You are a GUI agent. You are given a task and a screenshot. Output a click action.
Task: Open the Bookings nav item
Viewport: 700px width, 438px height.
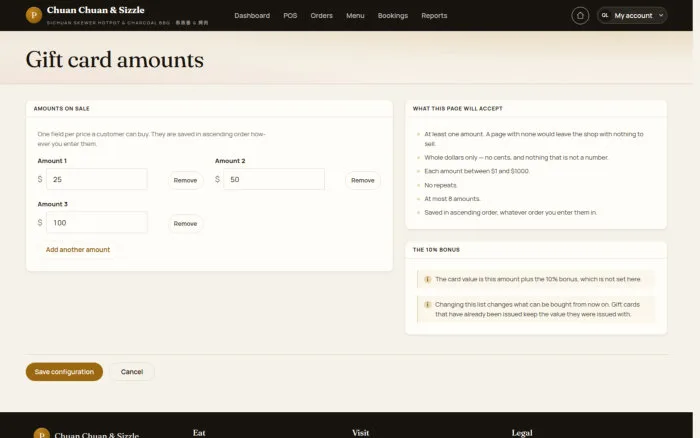tap(392, 16)
